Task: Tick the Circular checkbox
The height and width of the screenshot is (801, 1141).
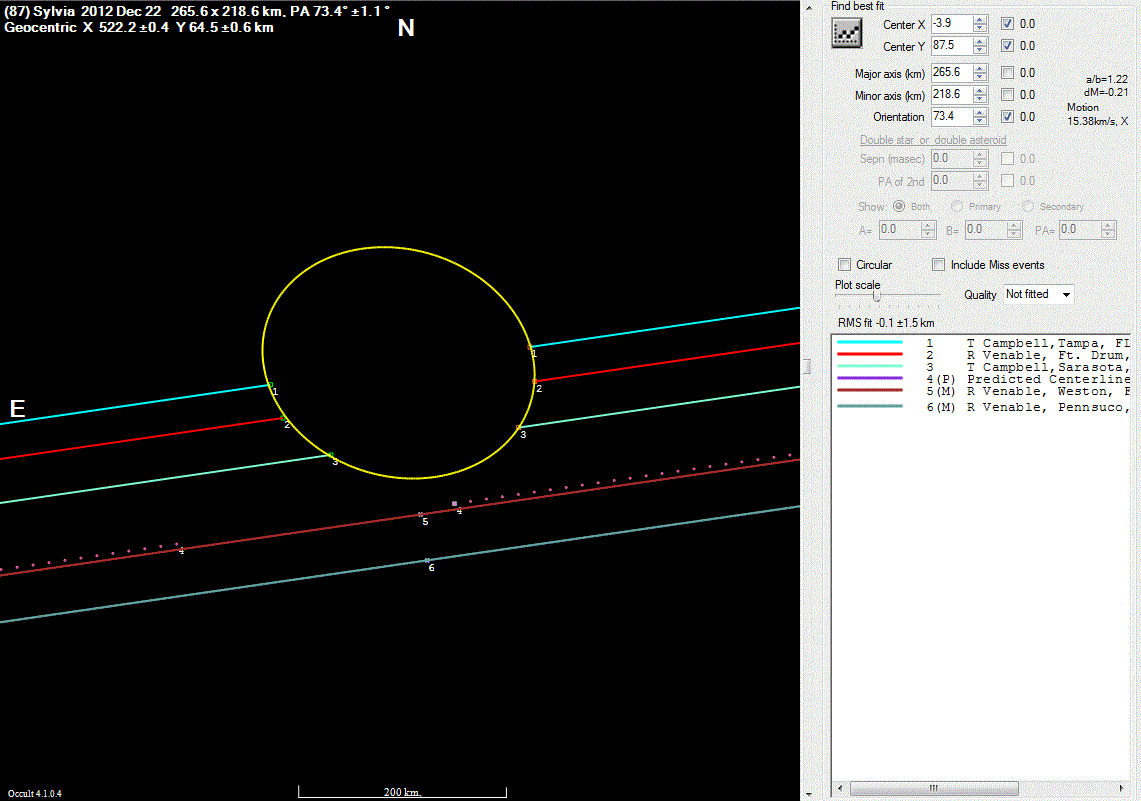Action: pyautogui.click(x=845, y=265)
